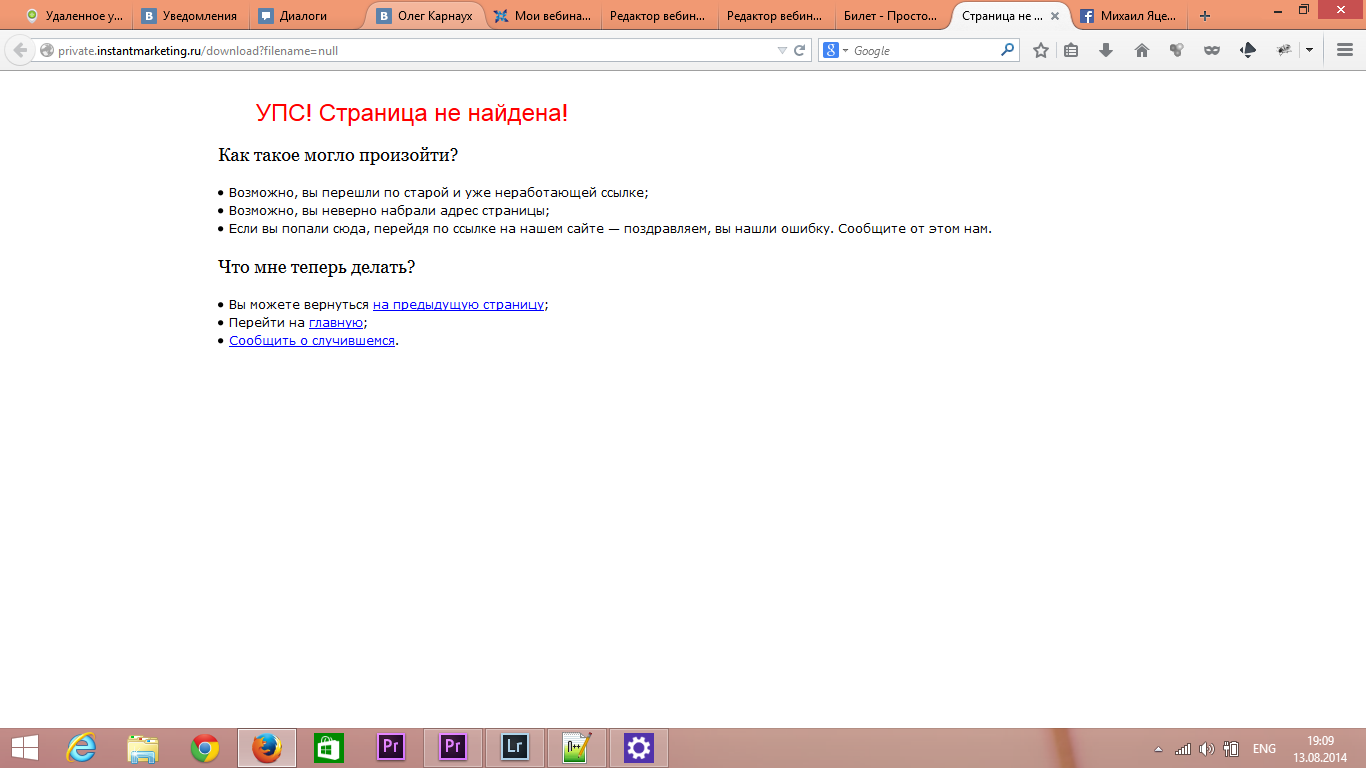This screenshot has width=1366, height=768.
Task: Reload the page with the refresh arrow
Action: tap(800, 50)
